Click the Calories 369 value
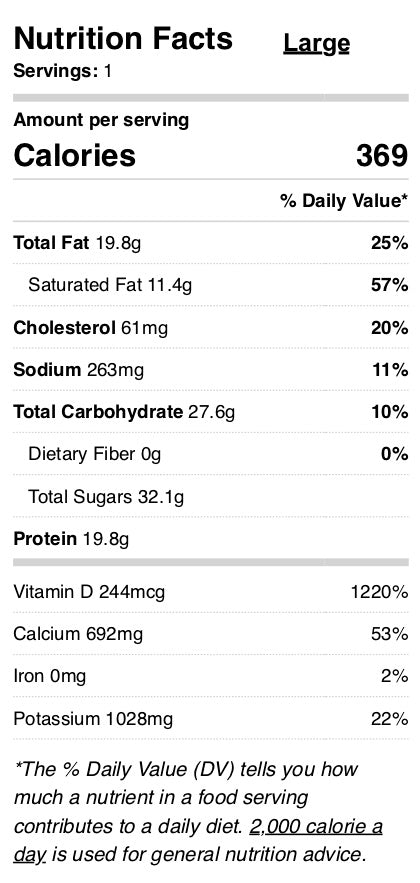The width and height of the screenshot is (420, 883). (382, 155)
